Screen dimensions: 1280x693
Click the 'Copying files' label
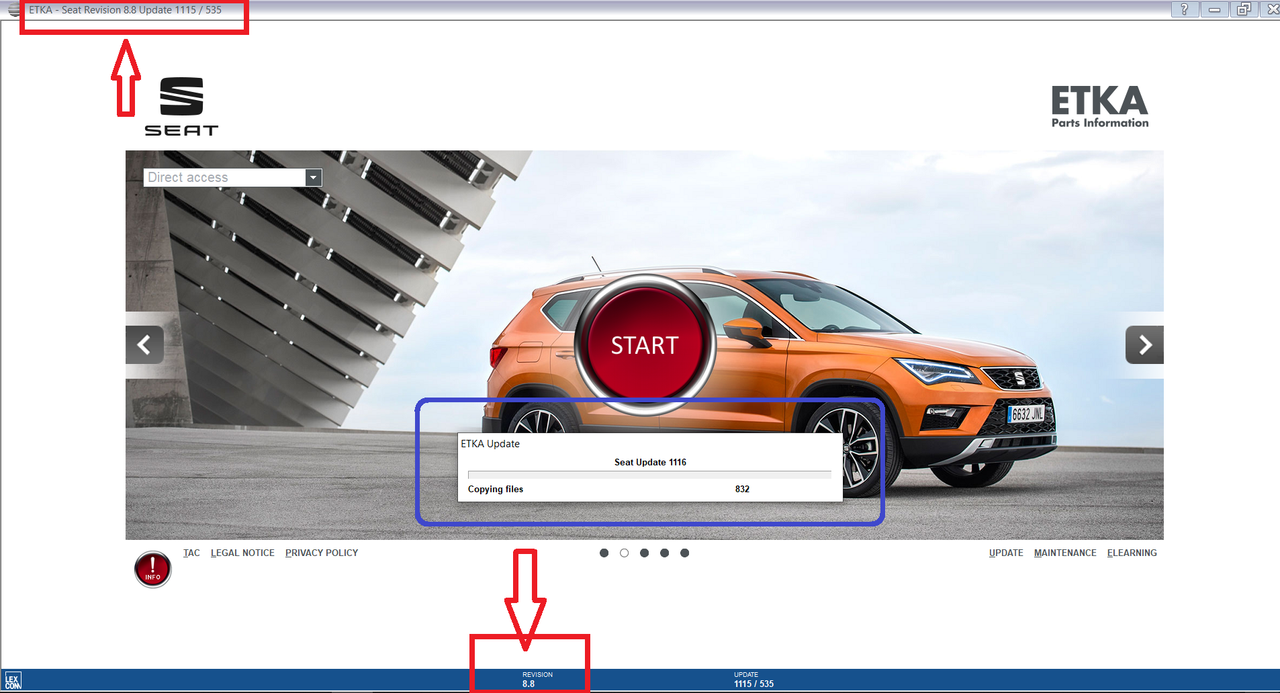pyautogui.click(x=496, y=489)
